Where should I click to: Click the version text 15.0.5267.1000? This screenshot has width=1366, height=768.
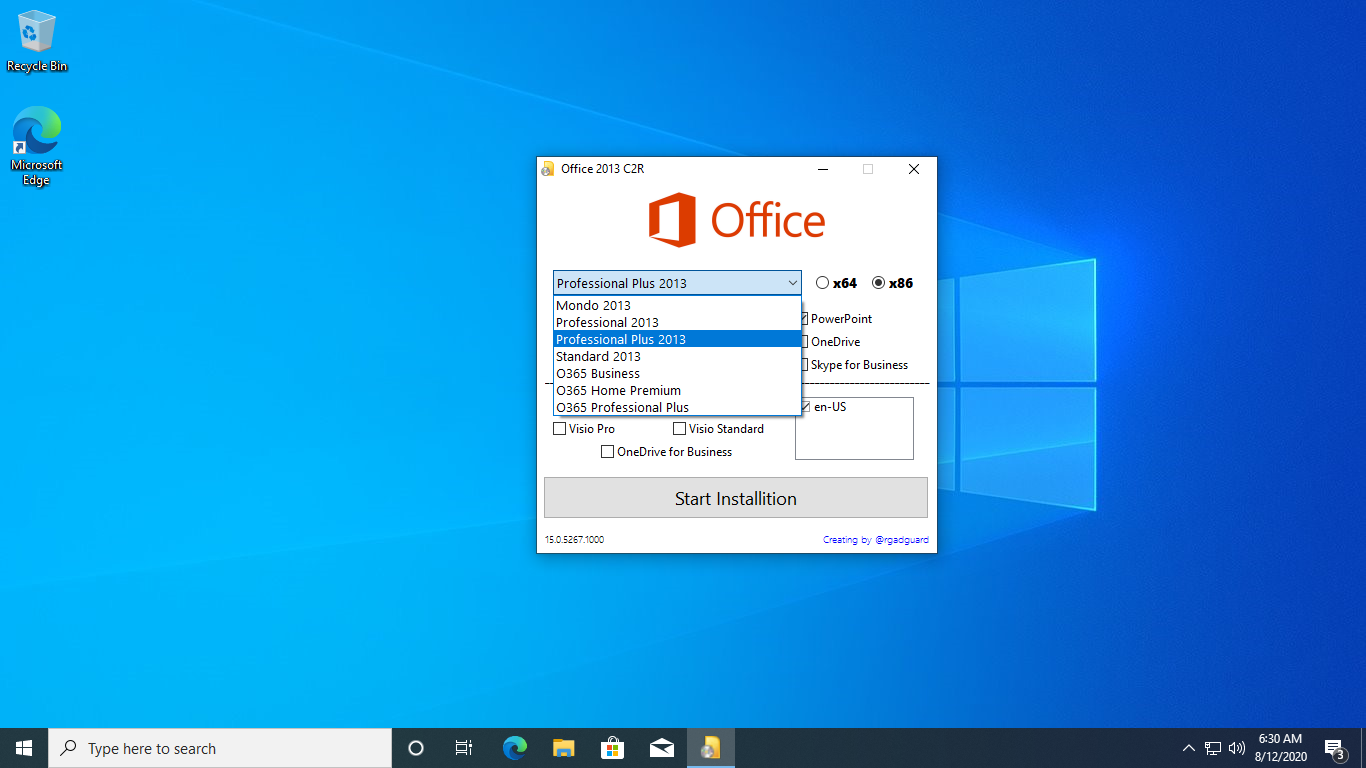[574, 540]
